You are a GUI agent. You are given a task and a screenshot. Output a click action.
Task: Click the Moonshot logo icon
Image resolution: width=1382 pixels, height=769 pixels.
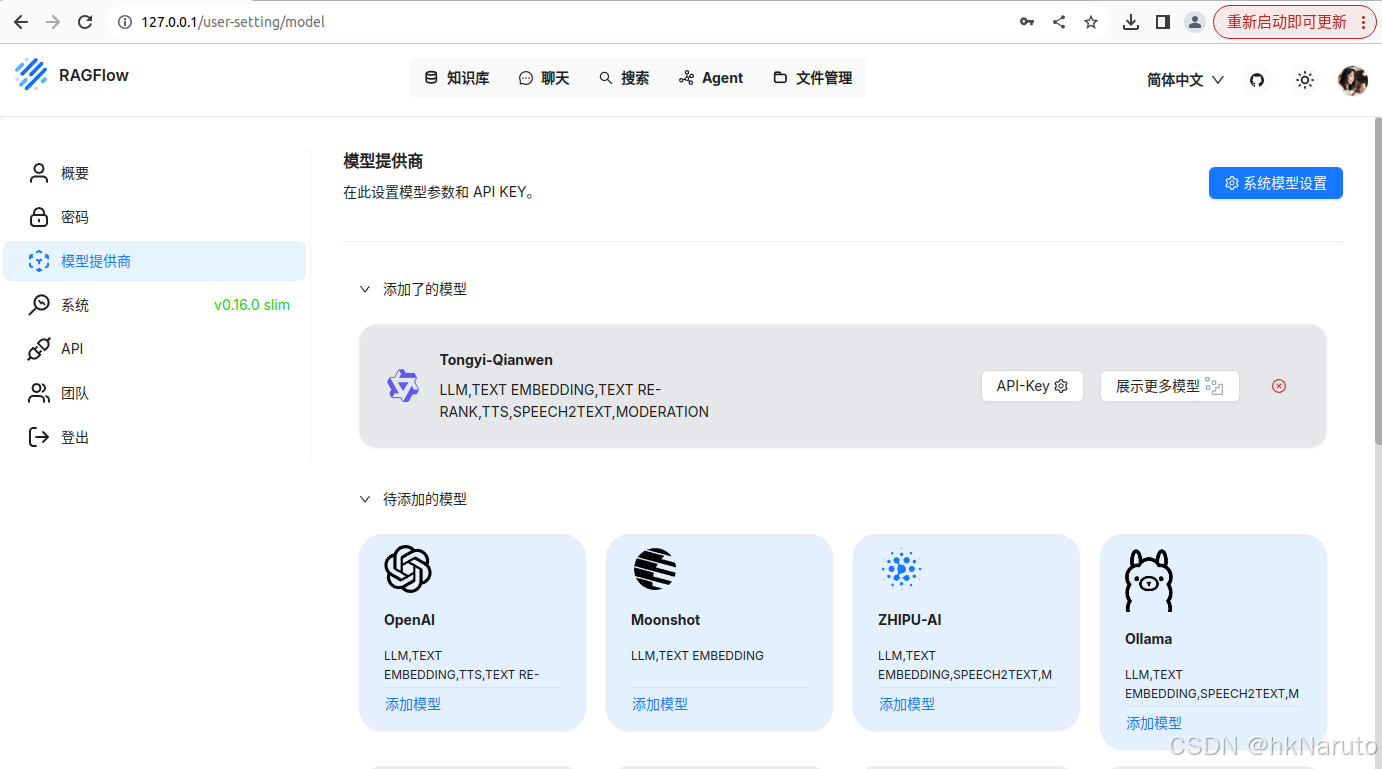pos(655,569)
